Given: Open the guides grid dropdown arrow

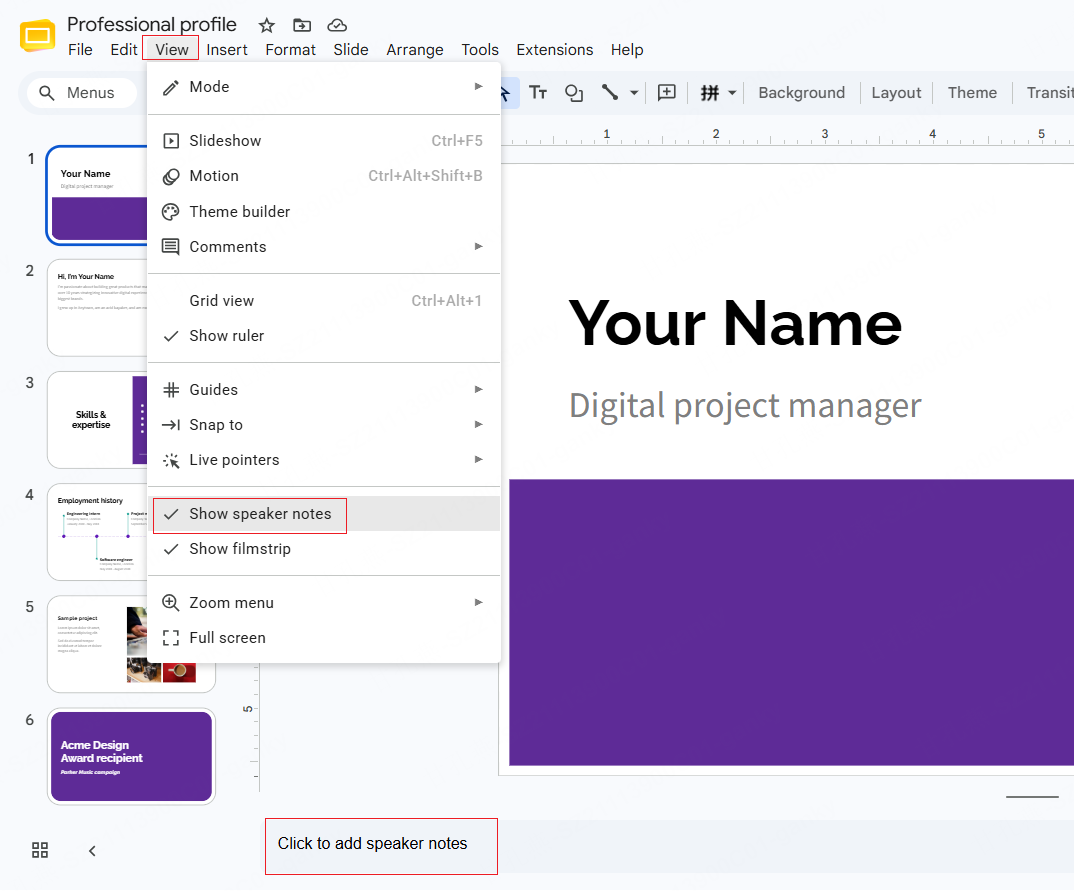Looking at the screenshot, I should pyautogui.click(x=732, y=92).
